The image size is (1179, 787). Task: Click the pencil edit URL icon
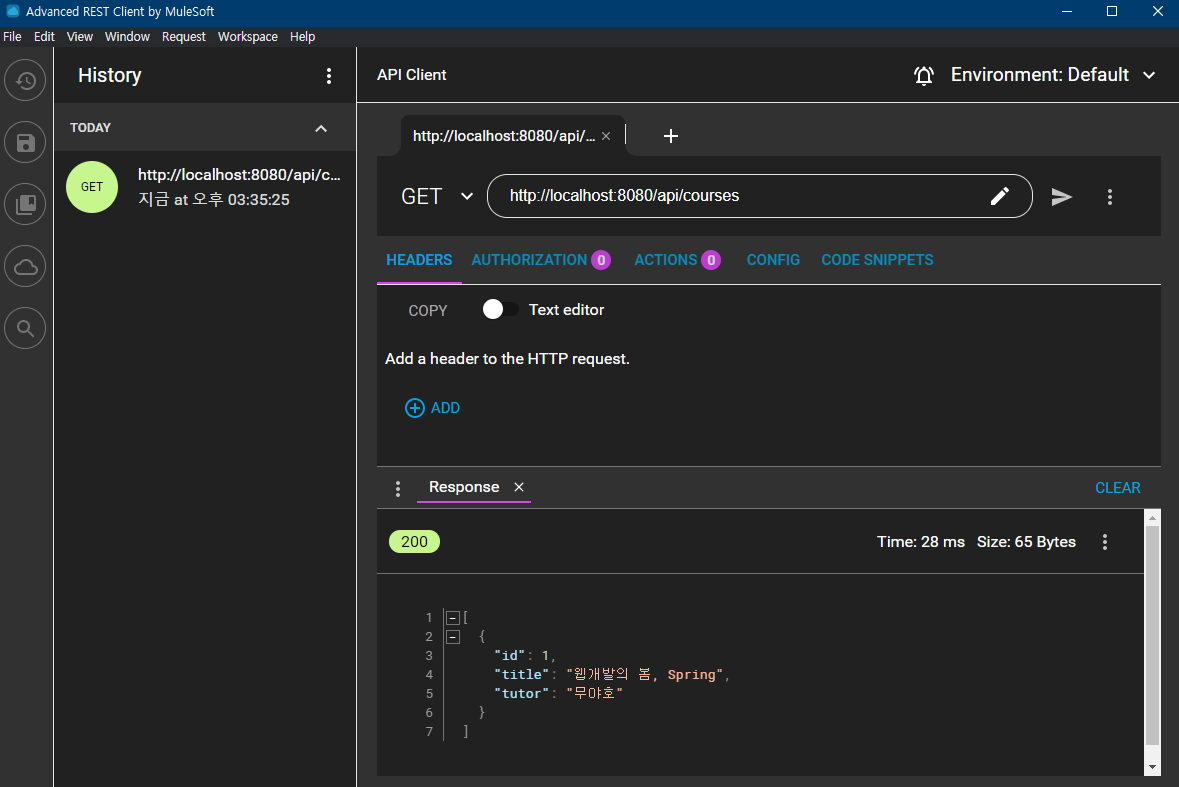pyautogui.click(x=999, y=196)
